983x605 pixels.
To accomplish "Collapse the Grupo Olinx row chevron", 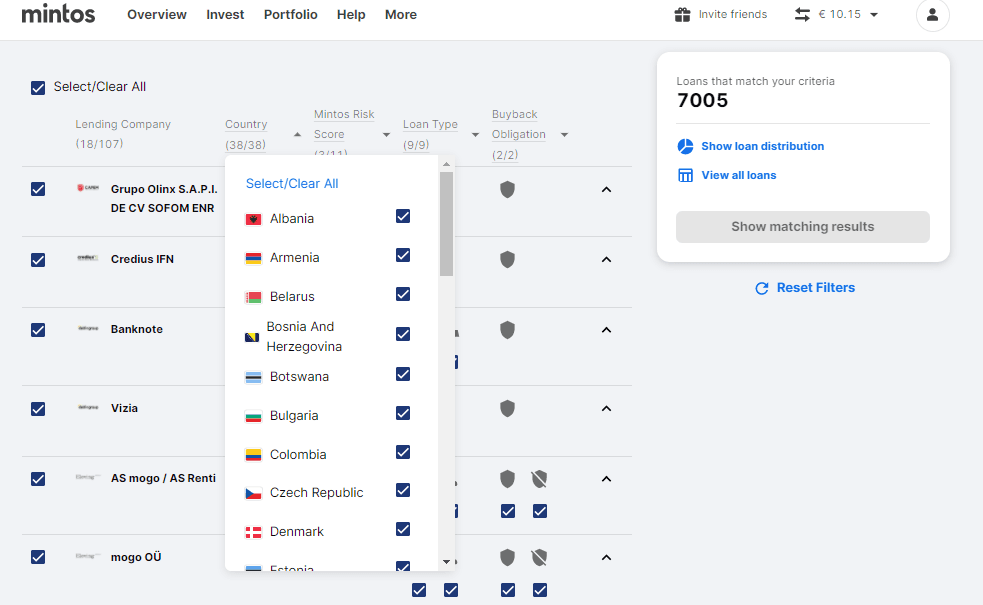I will pos(606,189).
